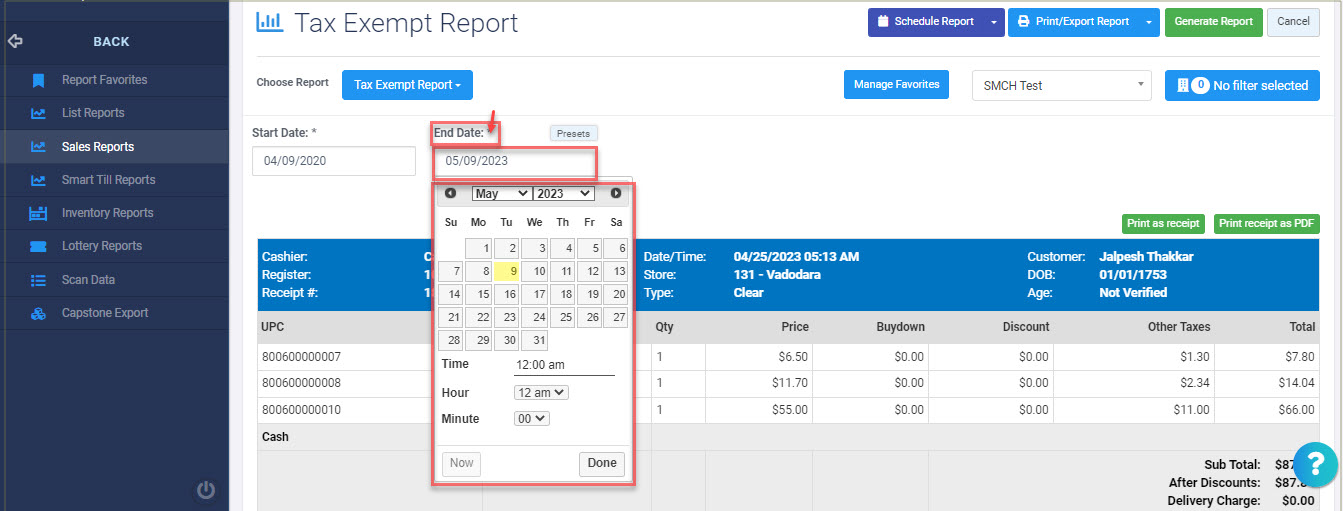Click Print receipt as PDF button
This screenshot has height=511, width=1343.
(1267, 224)
